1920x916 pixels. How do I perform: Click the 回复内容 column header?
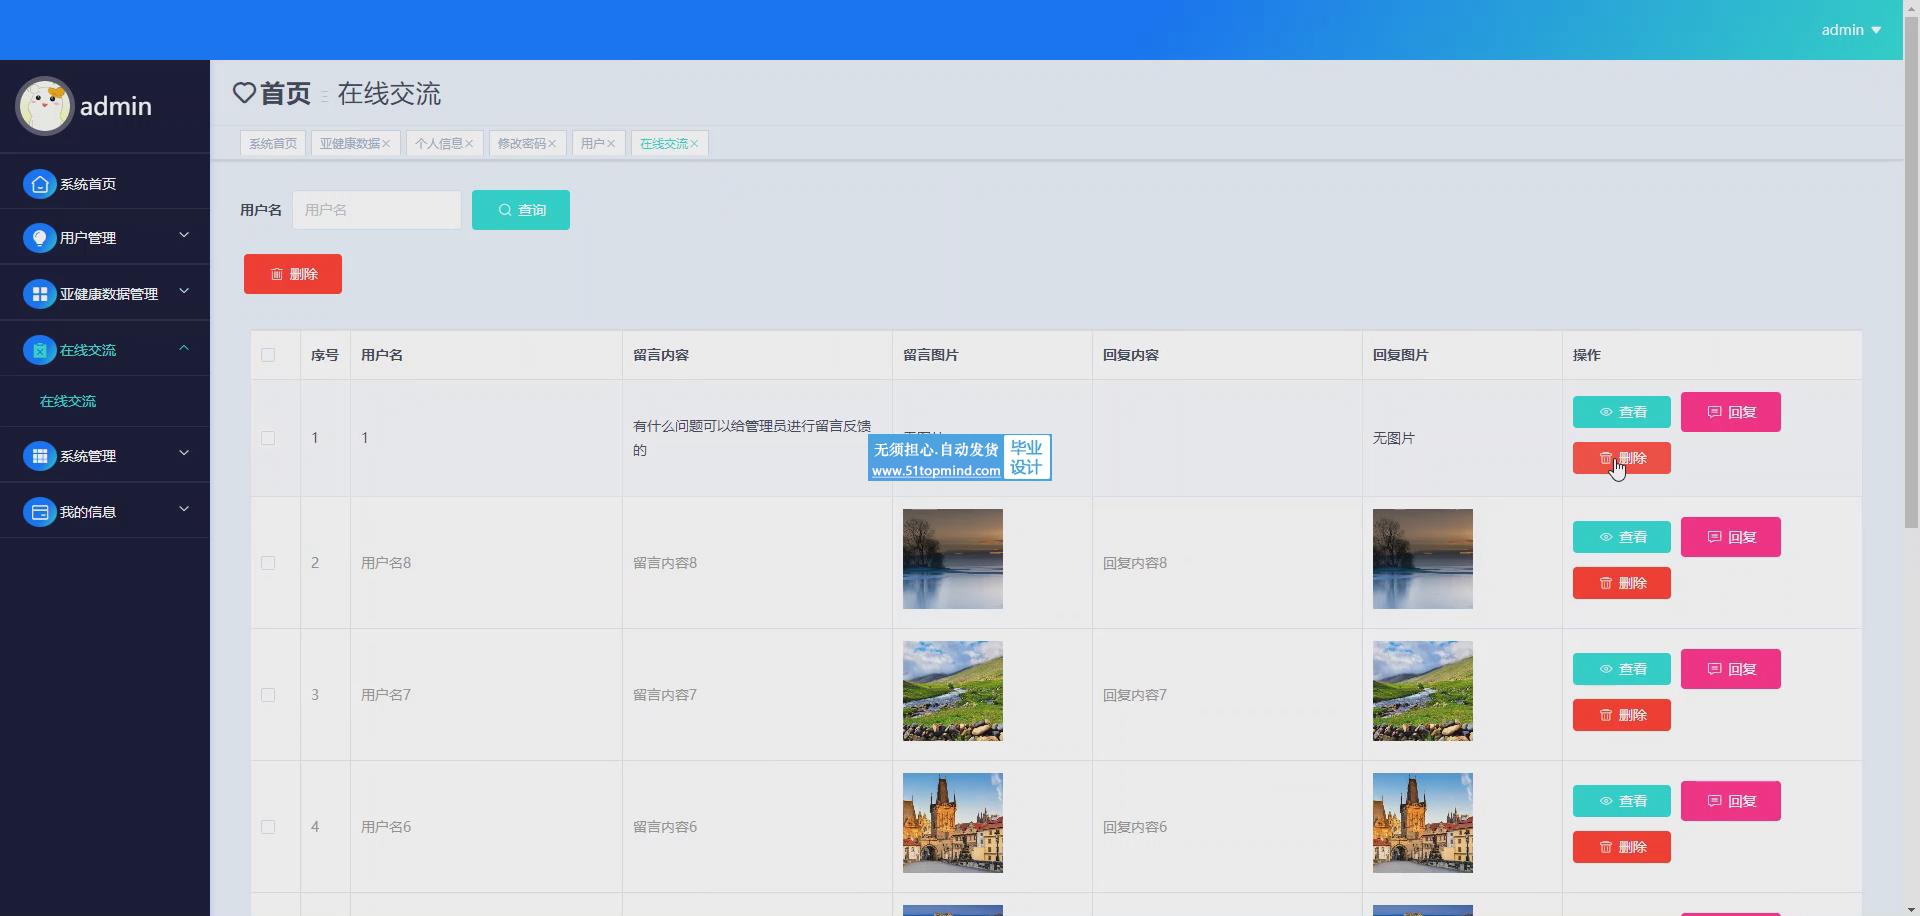click(x=1131, y=355)
